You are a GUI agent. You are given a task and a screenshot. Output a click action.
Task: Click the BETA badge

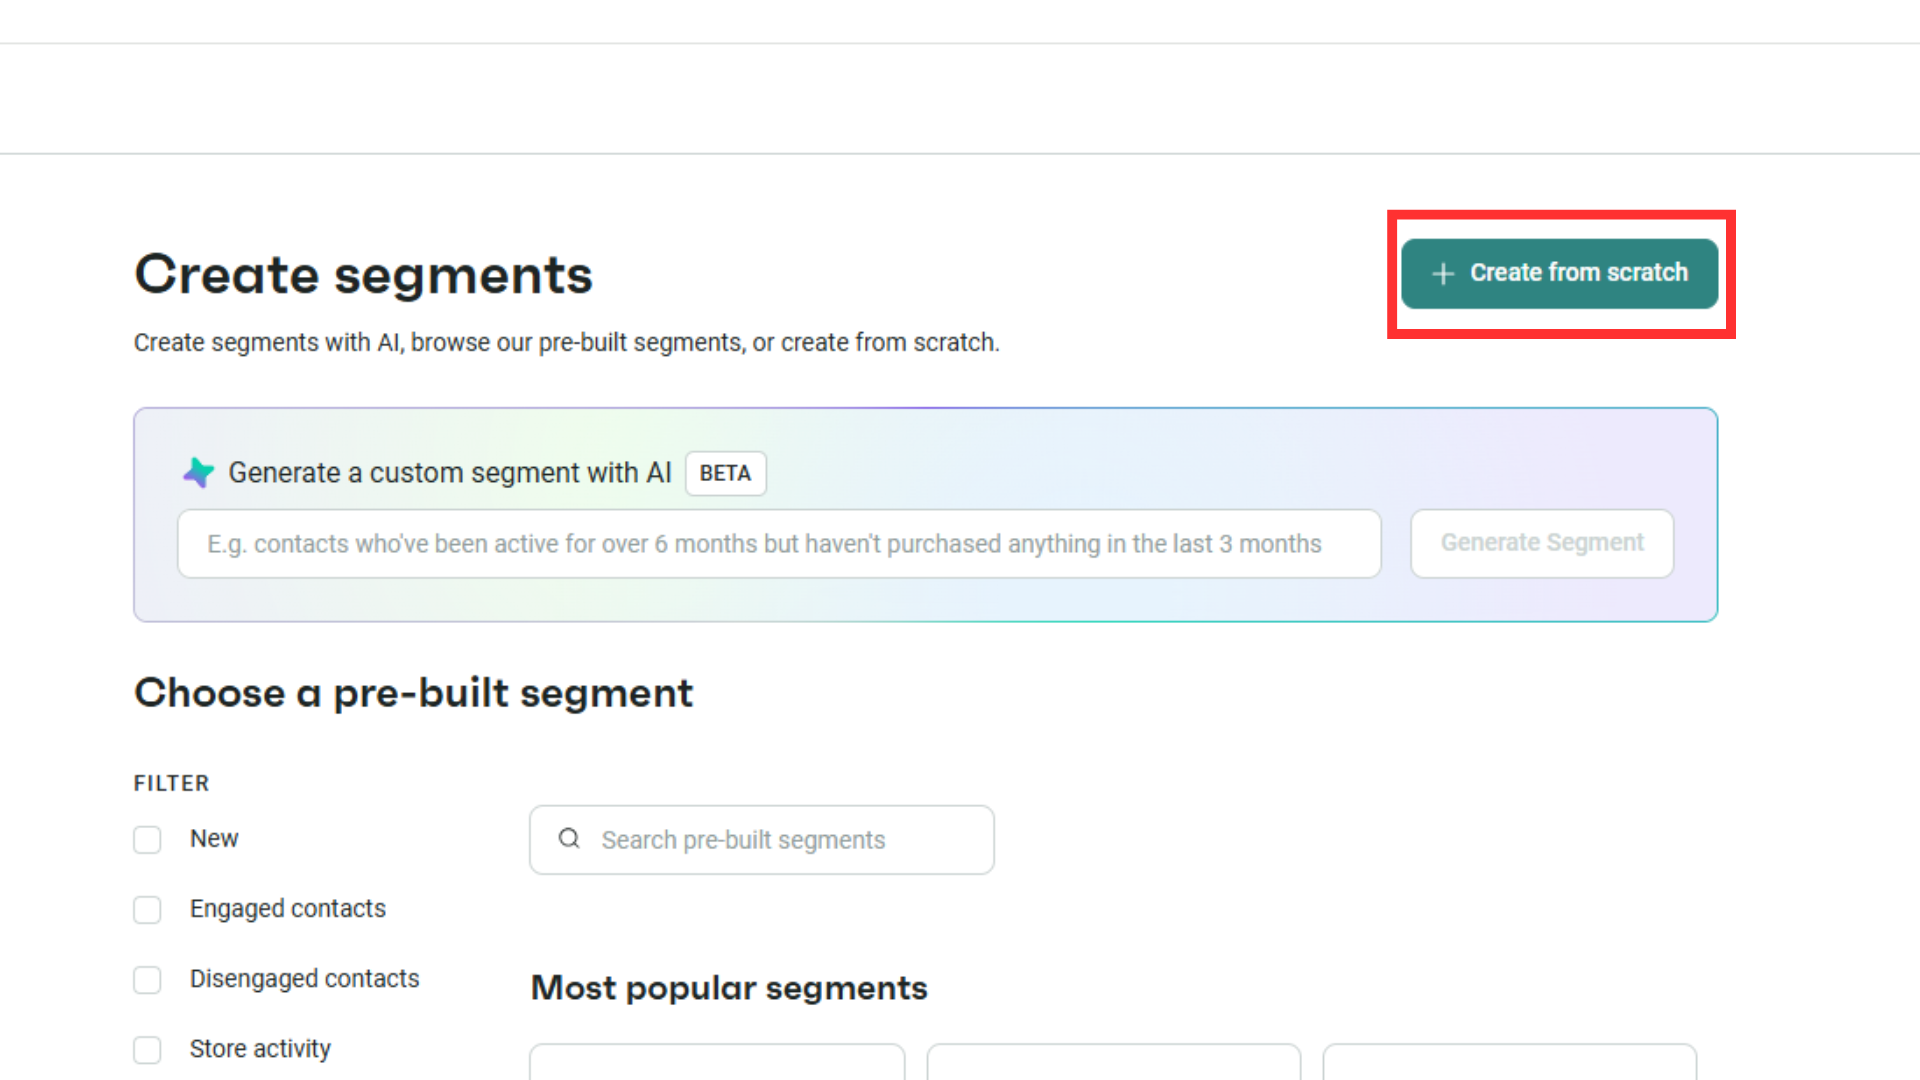click(x=725, y=474)
